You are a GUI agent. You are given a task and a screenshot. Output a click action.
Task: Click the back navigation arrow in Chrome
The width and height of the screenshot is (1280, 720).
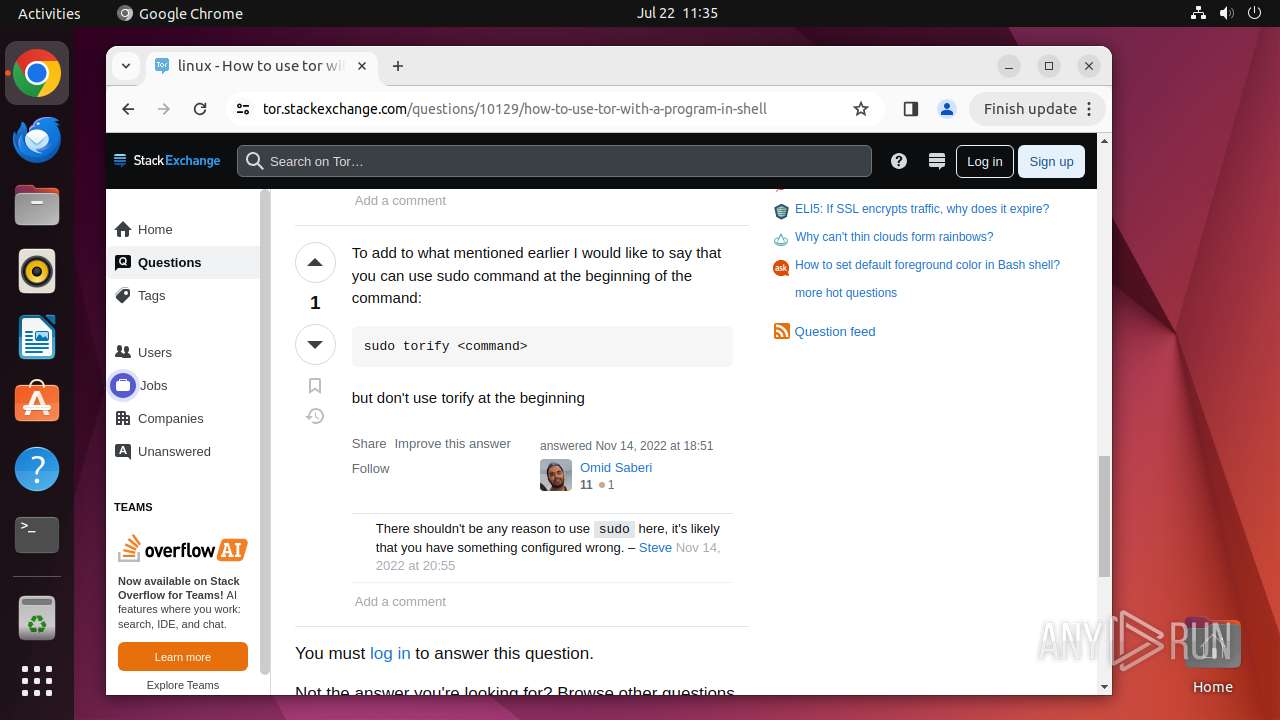128,109
